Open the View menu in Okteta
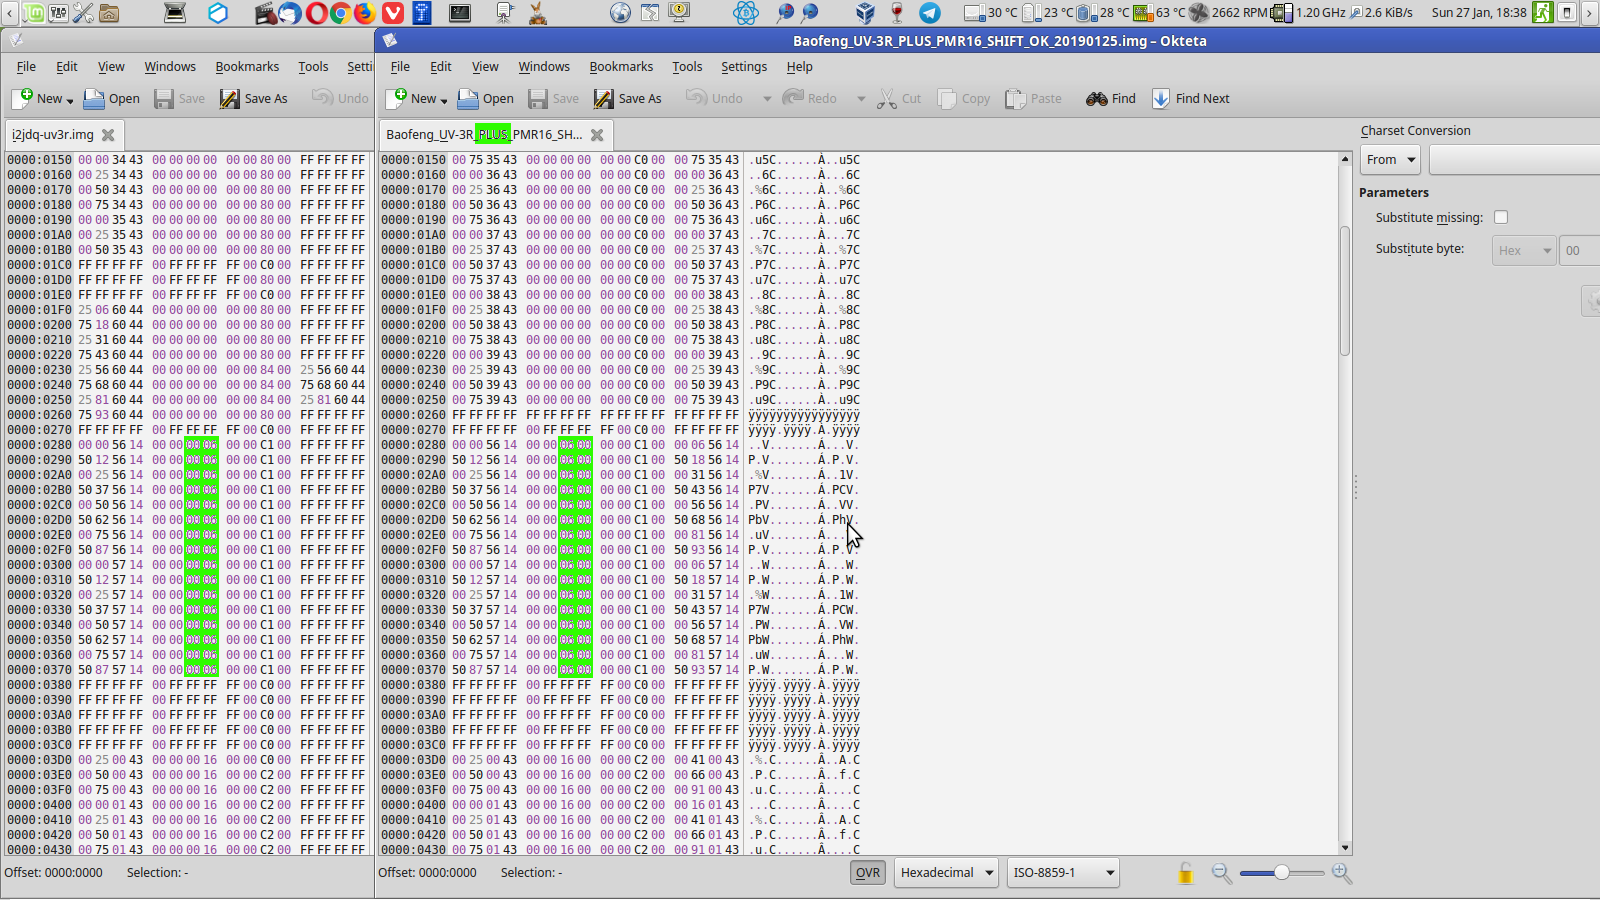1600x900 pixels. click(485, 66)
